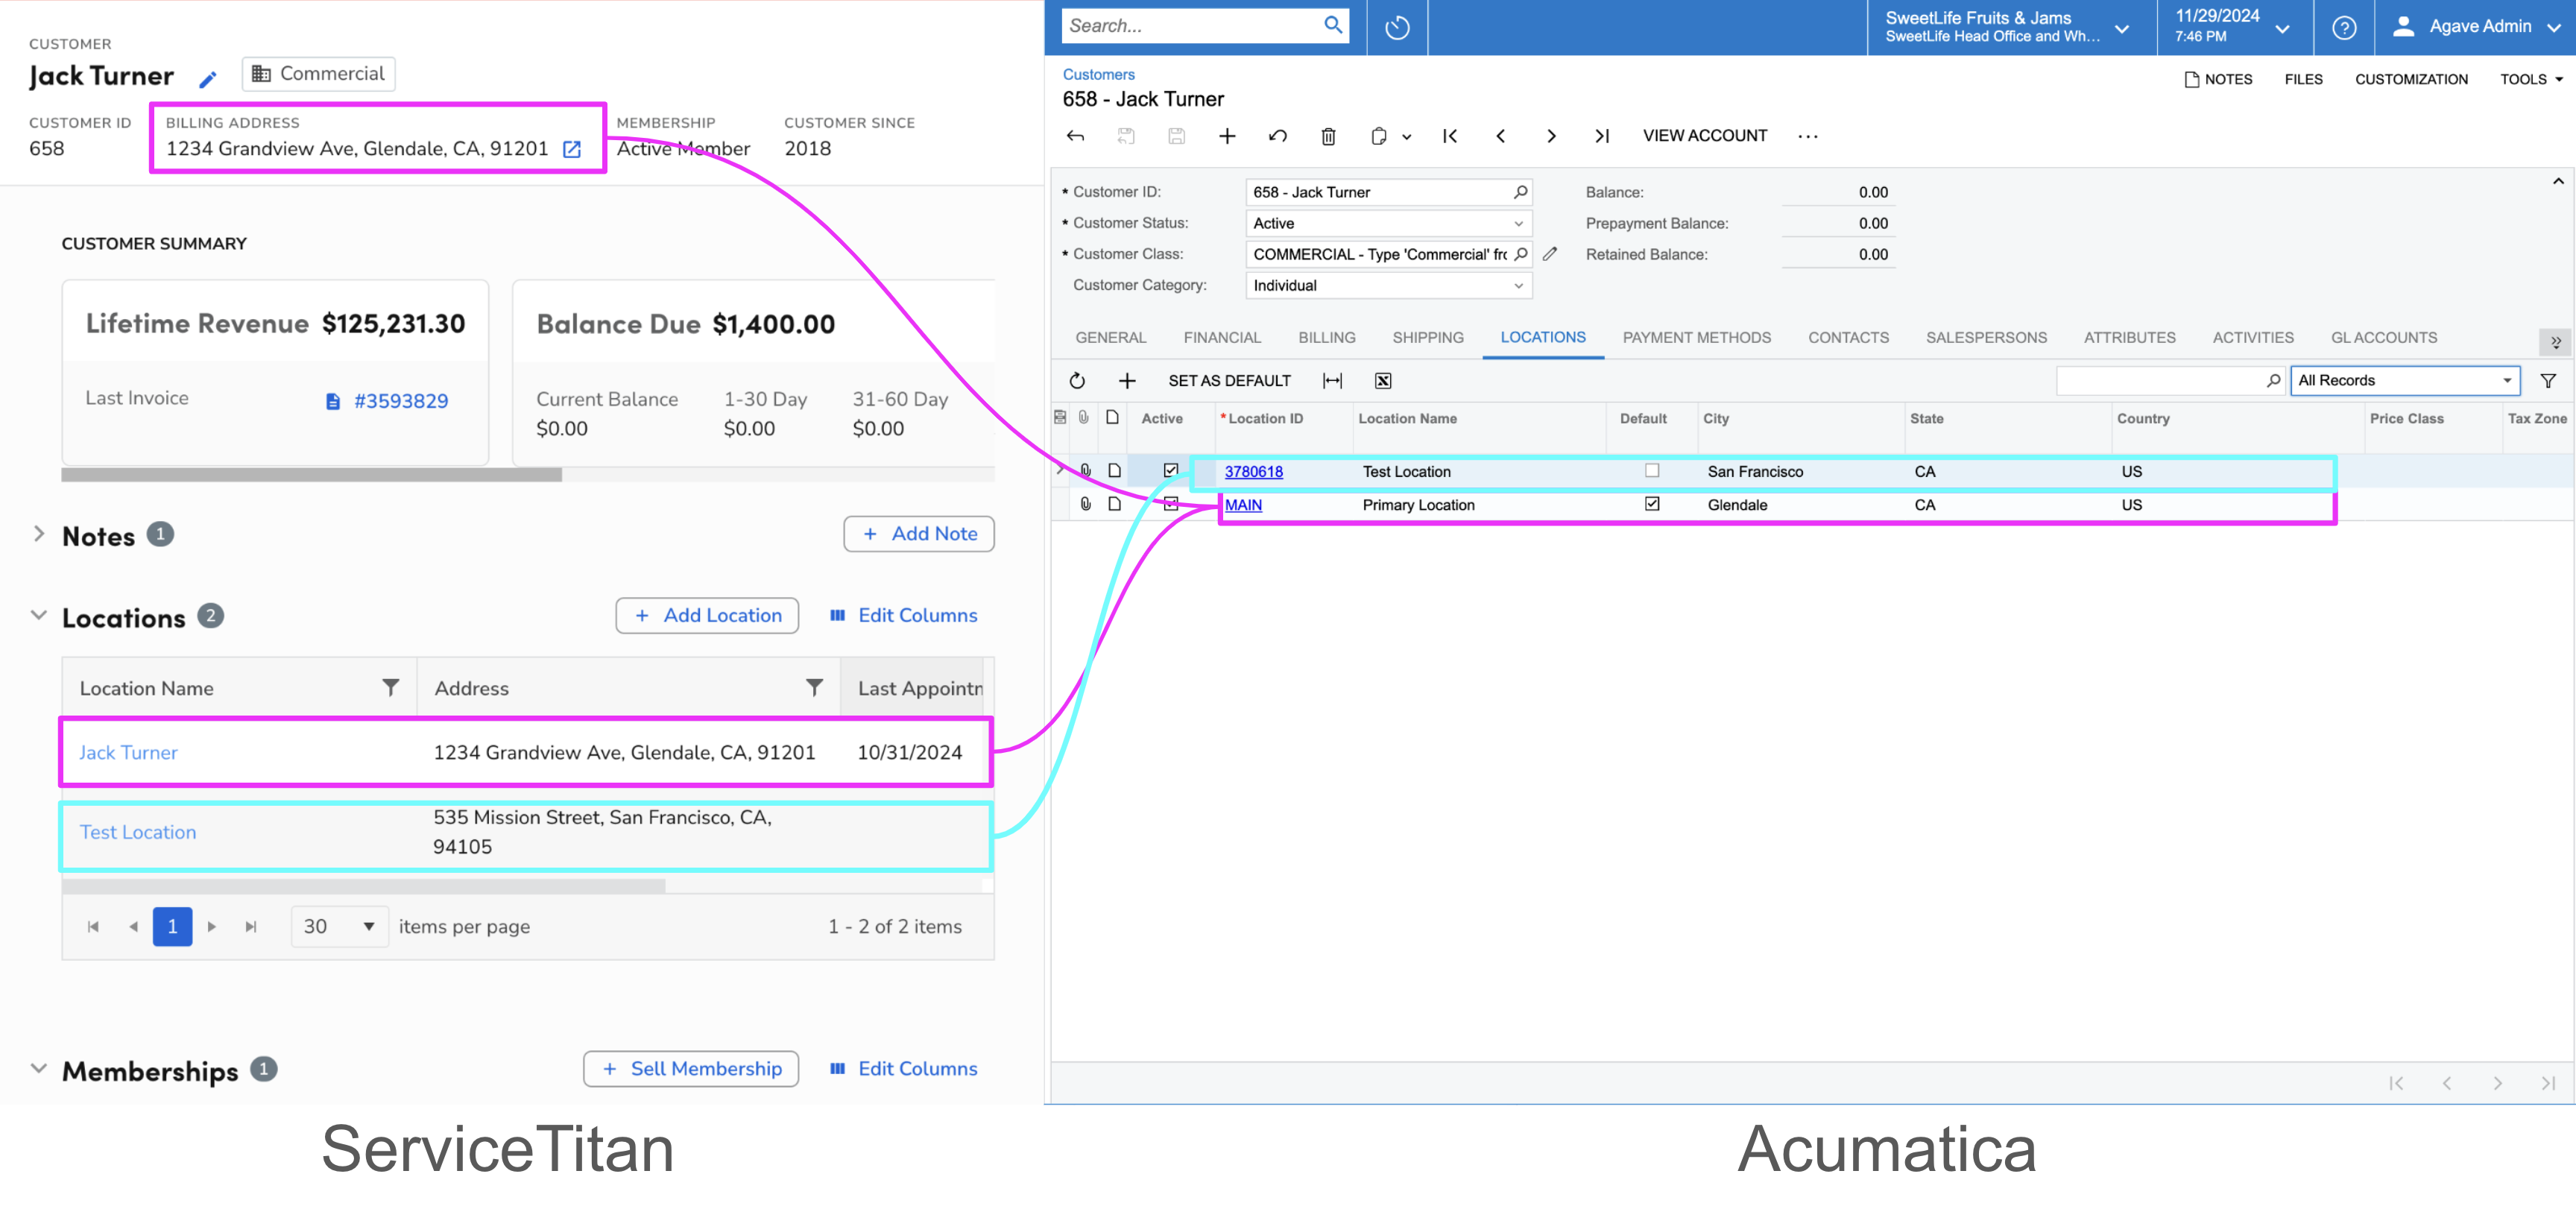This screenshot has height=1209, width=2576.
Task: Click the Add Location button
Action: [x=707, y=616]
